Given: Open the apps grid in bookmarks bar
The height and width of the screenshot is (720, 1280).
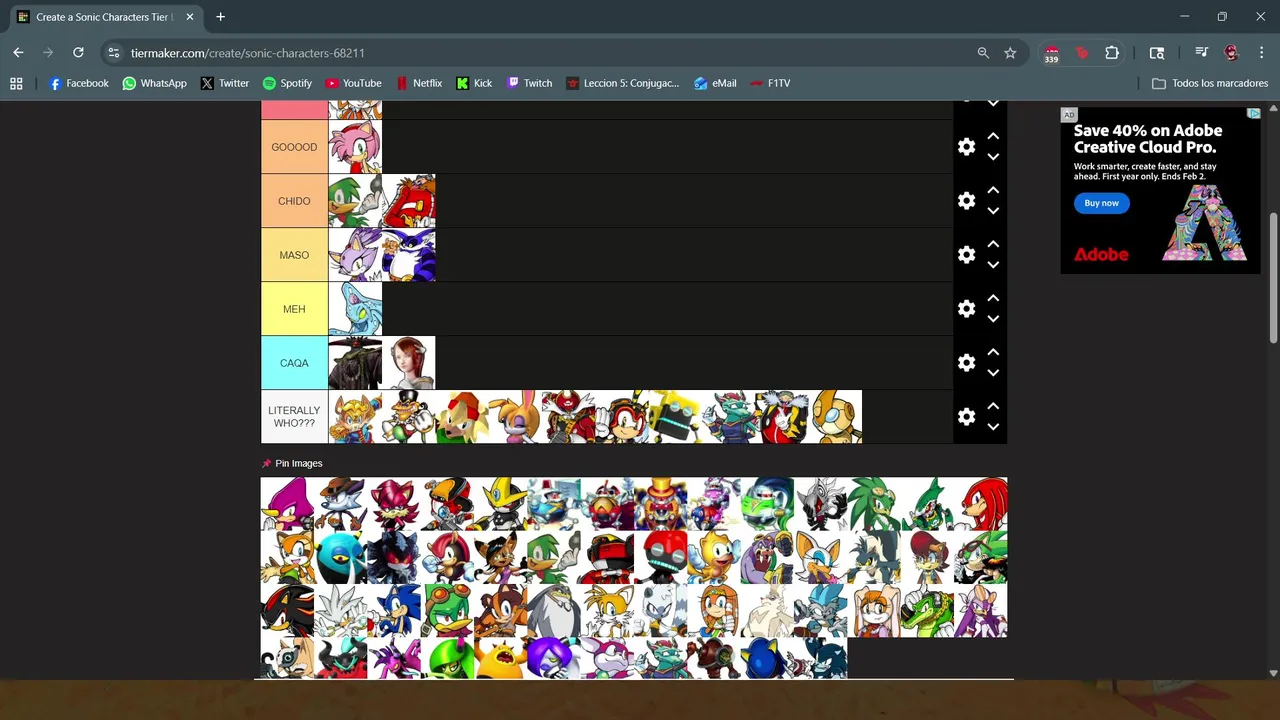Looking at the screenshot, I should tap(16, 83).
